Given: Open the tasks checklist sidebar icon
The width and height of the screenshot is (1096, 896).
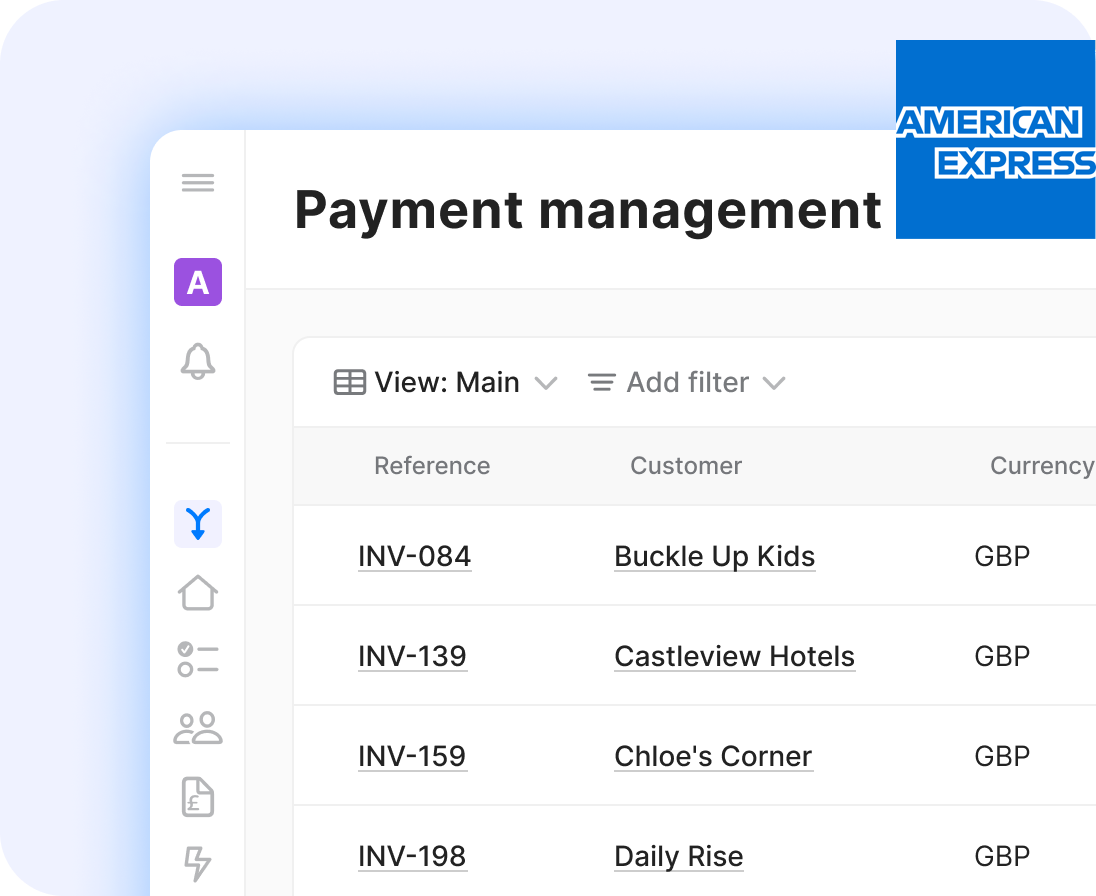Looking at the screenshot, I should coord(198,660).
